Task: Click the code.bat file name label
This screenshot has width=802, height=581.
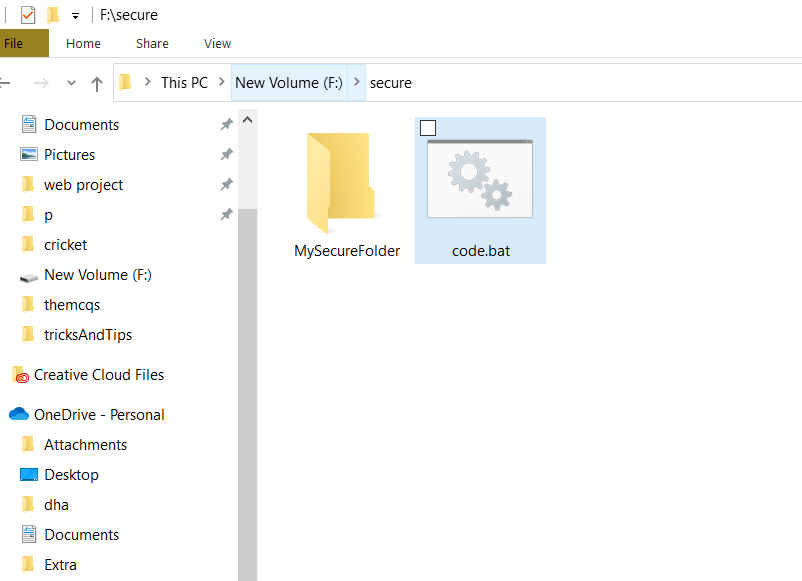Action: 481,251
